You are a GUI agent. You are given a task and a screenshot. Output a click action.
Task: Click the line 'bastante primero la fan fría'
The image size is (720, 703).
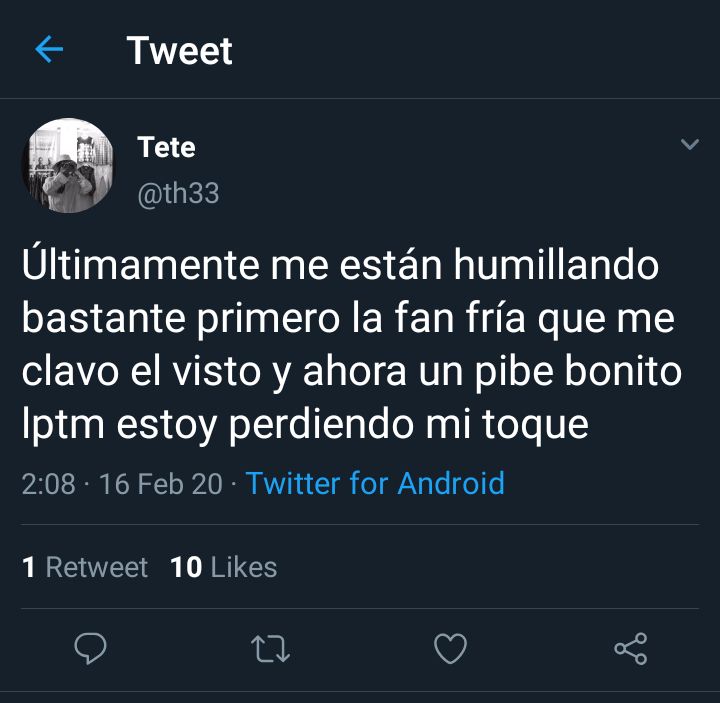(273, 319)
